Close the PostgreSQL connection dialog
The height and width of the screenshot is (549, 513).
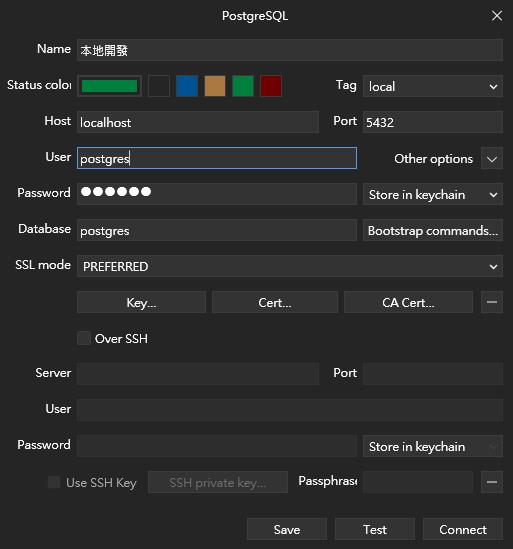tap(497, 16)
